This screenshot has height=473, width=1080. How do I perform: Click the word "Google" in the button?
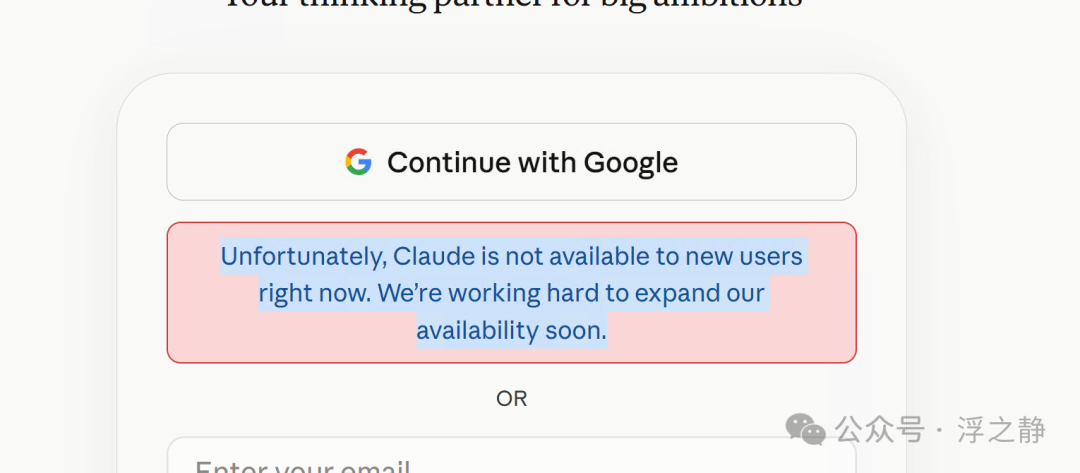631,162
